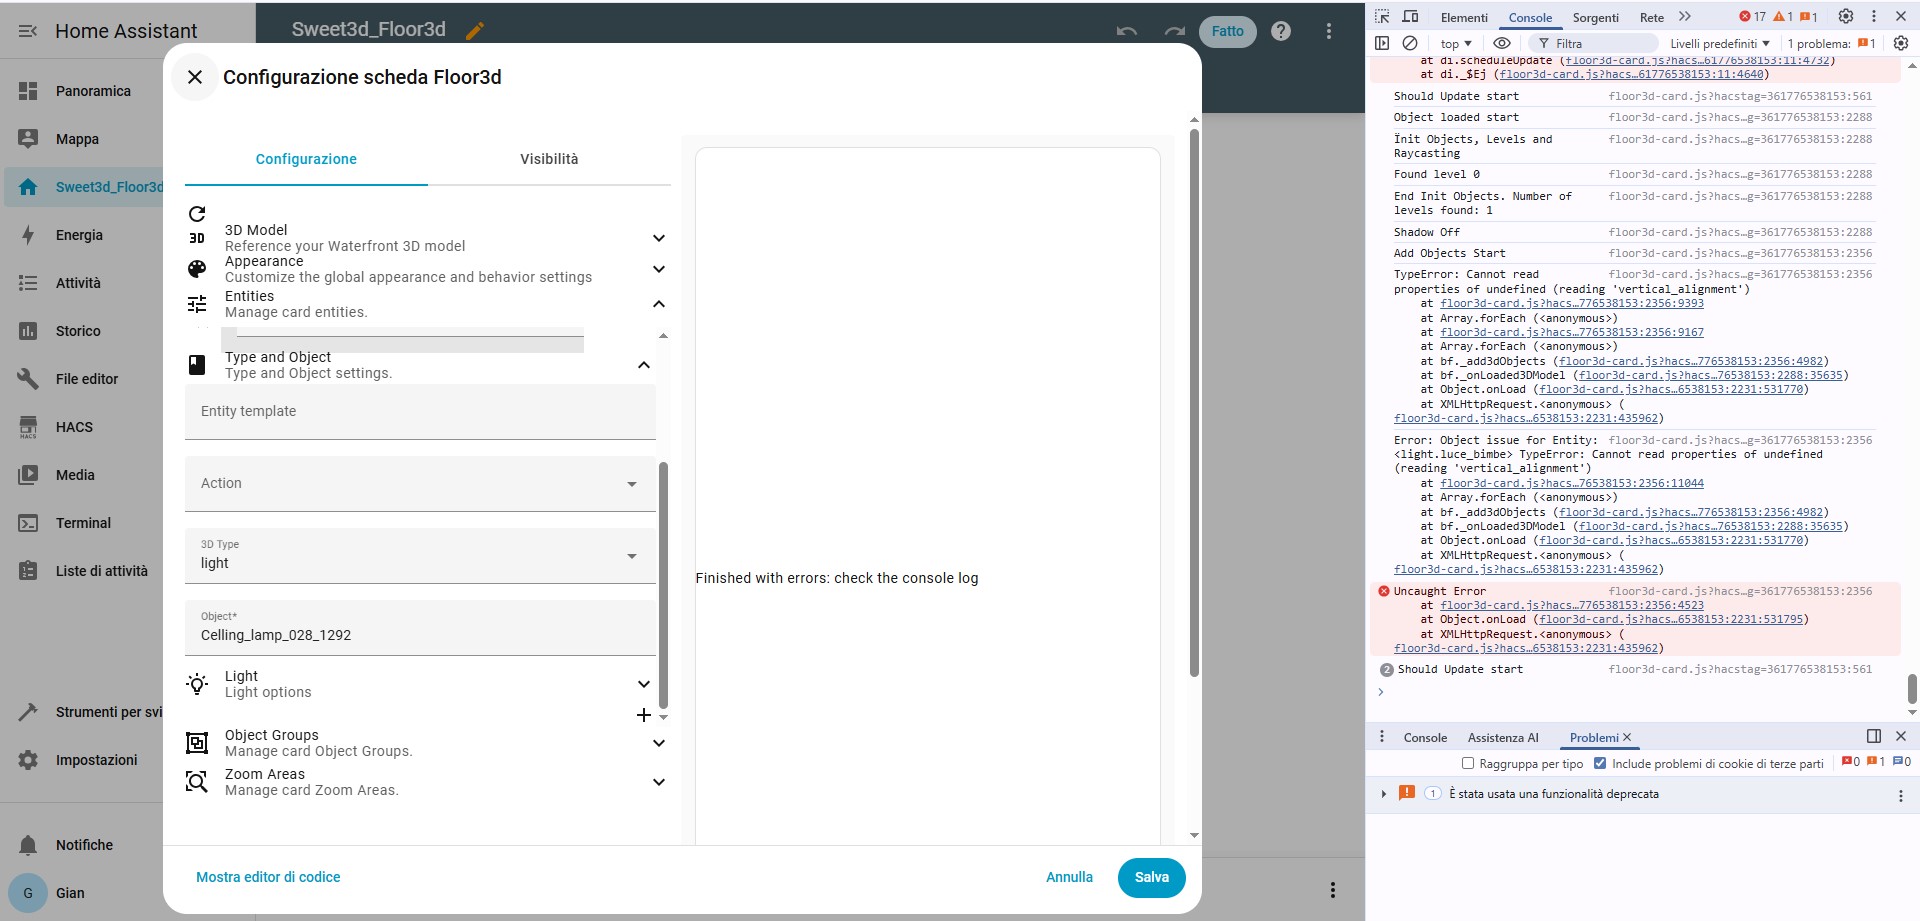
Task: Expand the deprecated feature issue row
Action: pyautogui.click(x=1384, y=794)
